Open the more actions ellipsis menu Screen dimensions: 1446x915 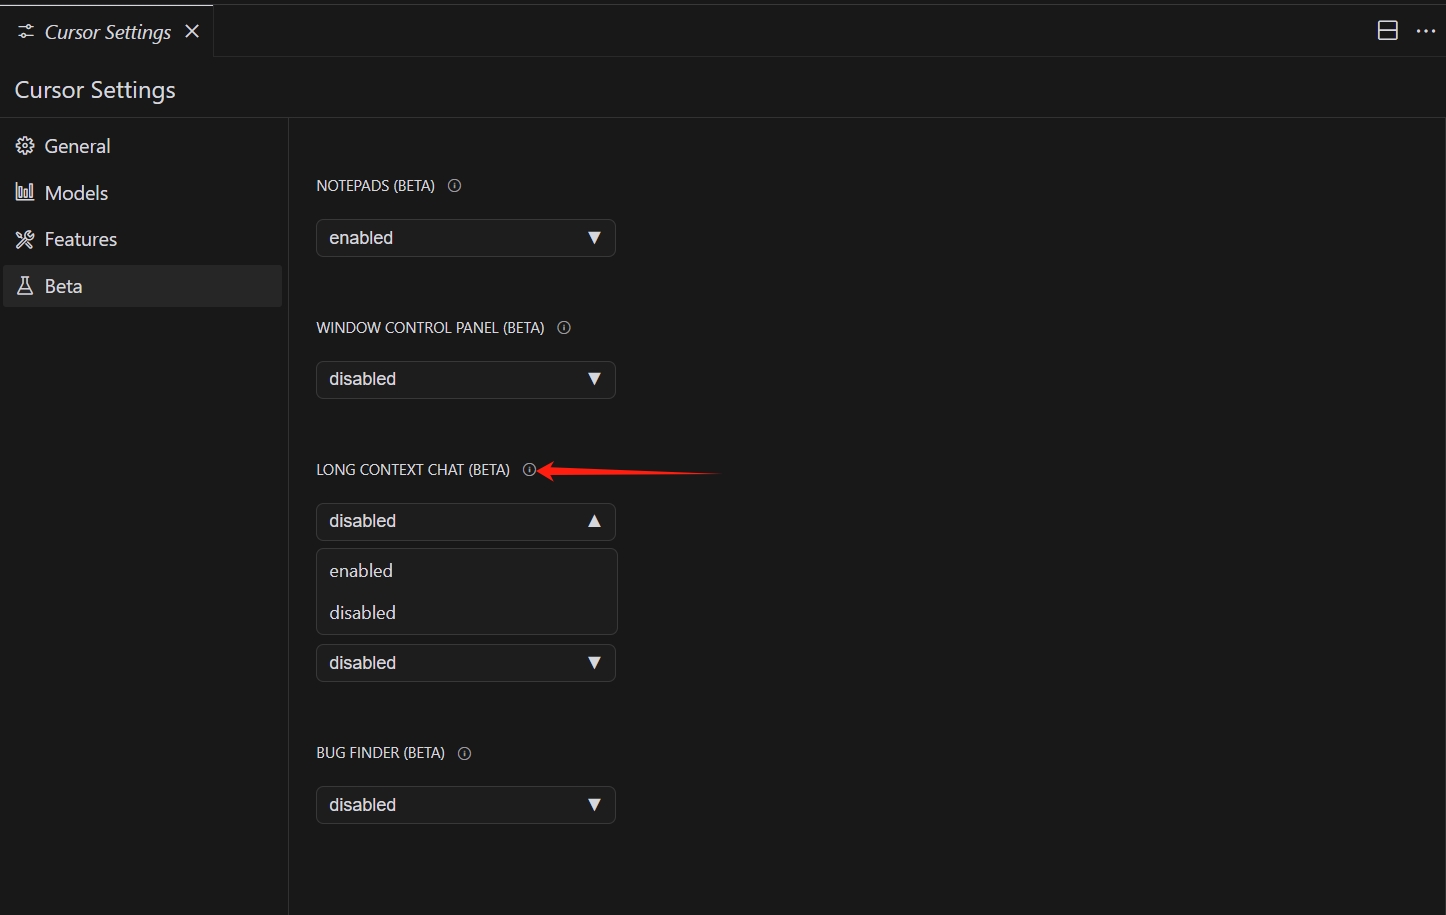(x=1426, y=31)
